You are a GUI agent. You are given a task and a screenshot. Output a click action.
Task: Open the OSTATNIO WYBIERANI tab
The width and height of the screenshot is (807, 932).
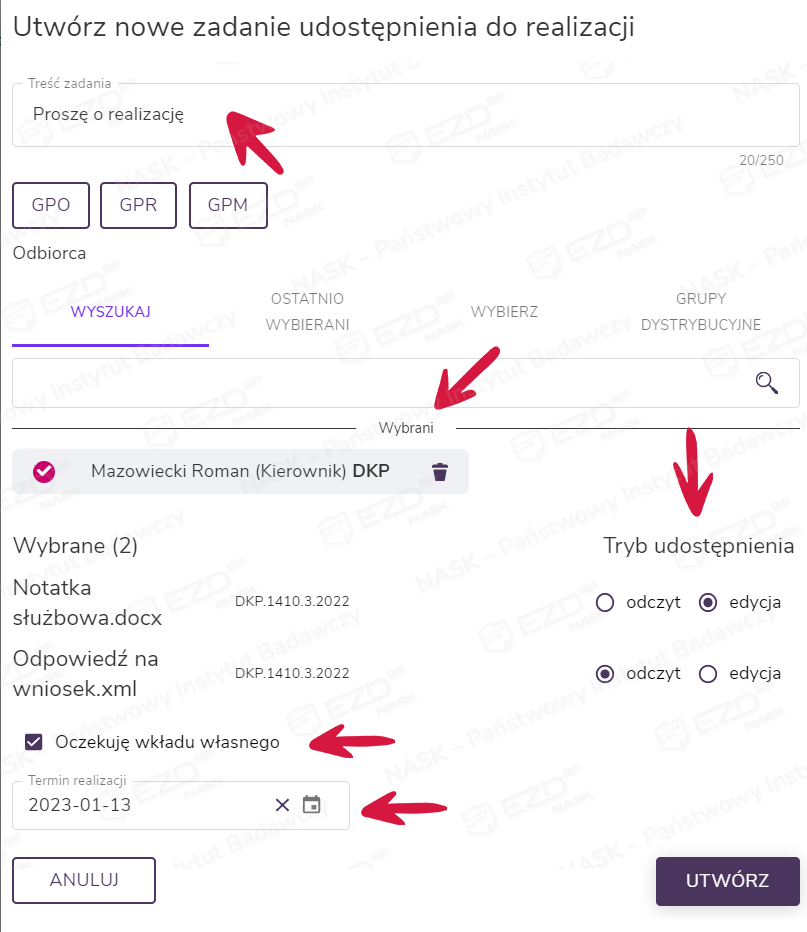307,312
